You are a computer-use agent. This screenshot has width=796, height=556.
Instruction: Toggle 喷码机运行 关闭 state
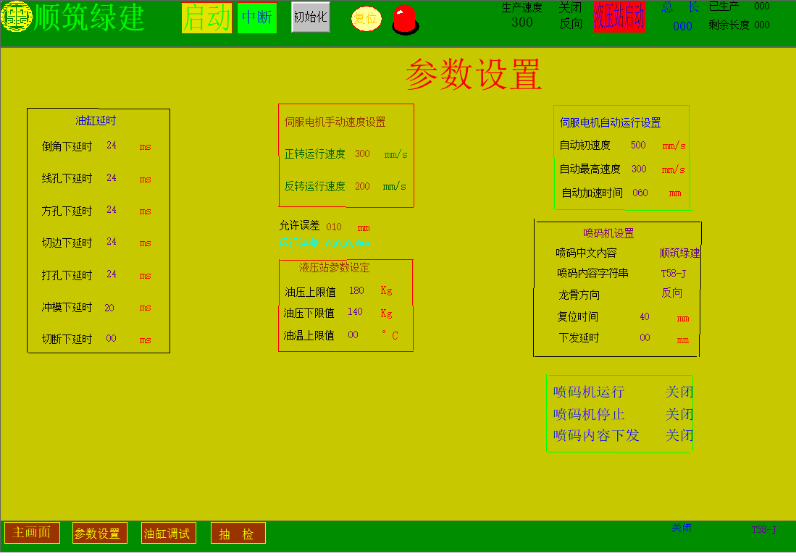(679, 392)
